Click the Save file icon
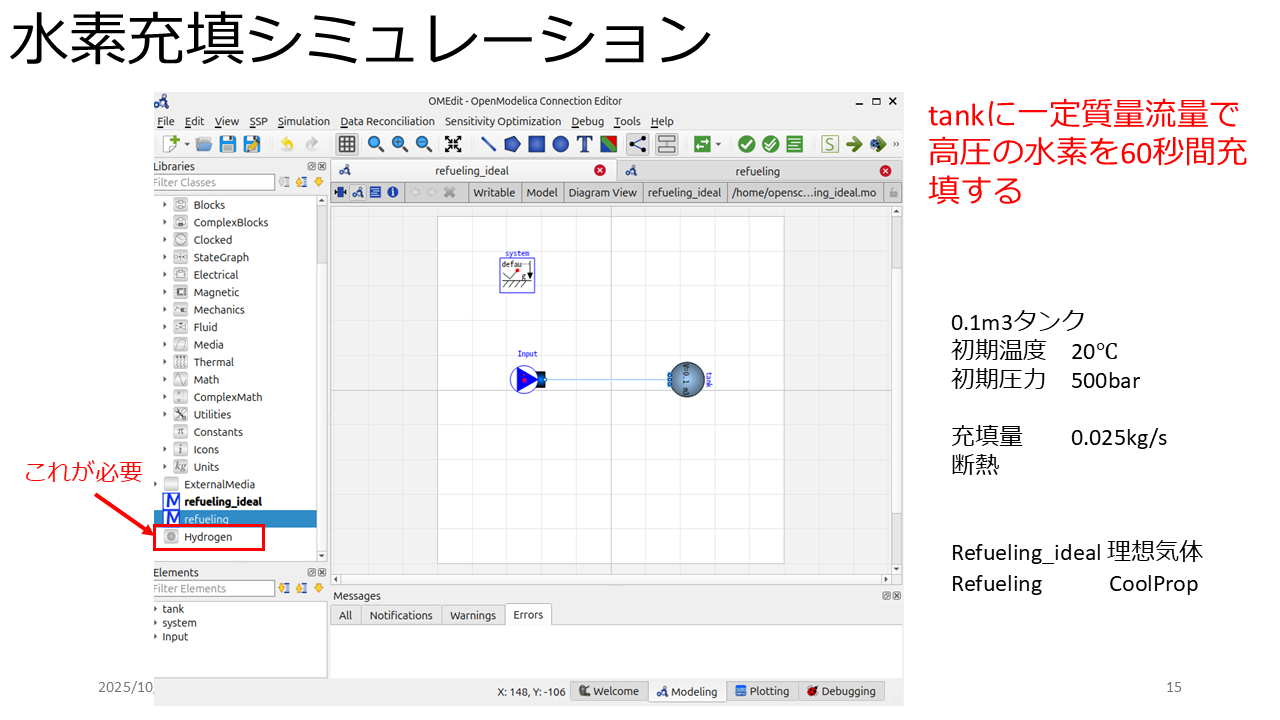Image resolution: width=1280 pixels, height=720 pixels. pyautogui.click(x=228, y=144)
